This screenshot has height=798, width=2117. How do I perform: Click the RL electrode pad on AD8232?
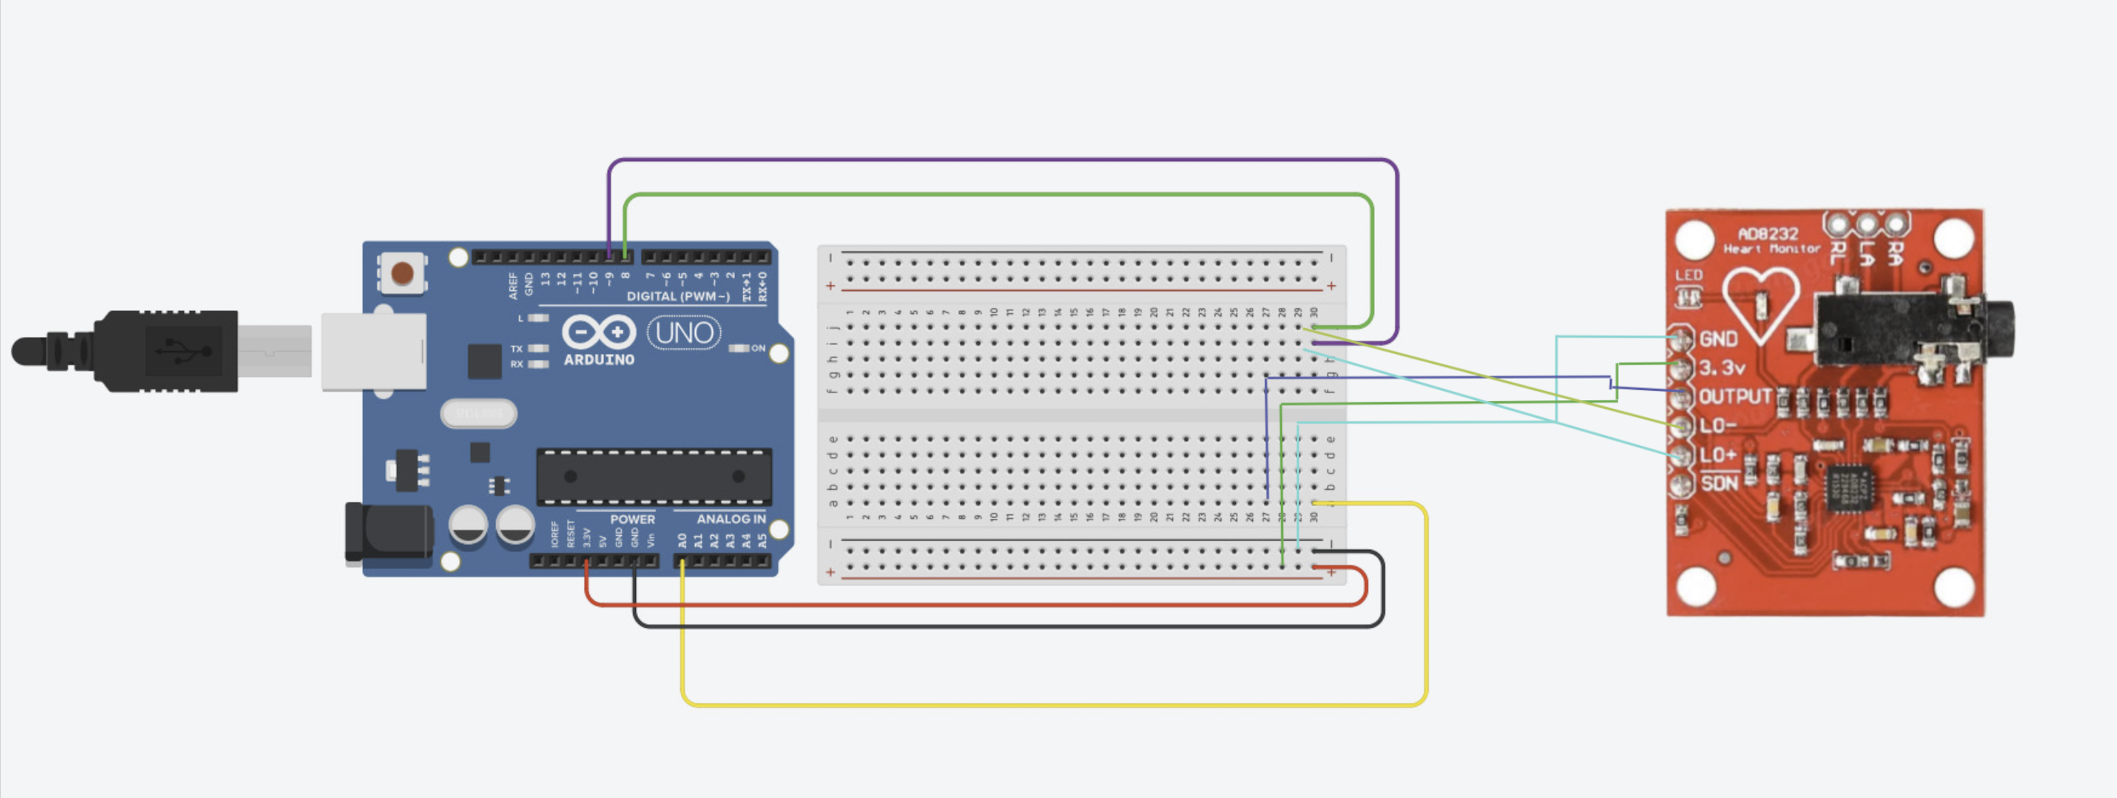point(1838,223)
